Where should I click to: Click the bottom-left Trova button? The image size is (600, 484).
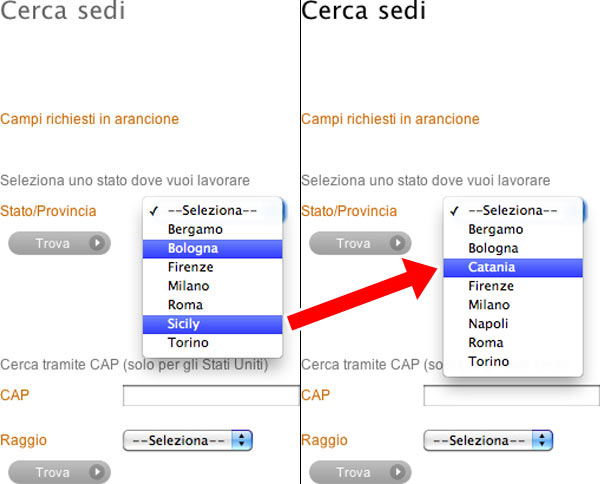(x=58, y=472)
